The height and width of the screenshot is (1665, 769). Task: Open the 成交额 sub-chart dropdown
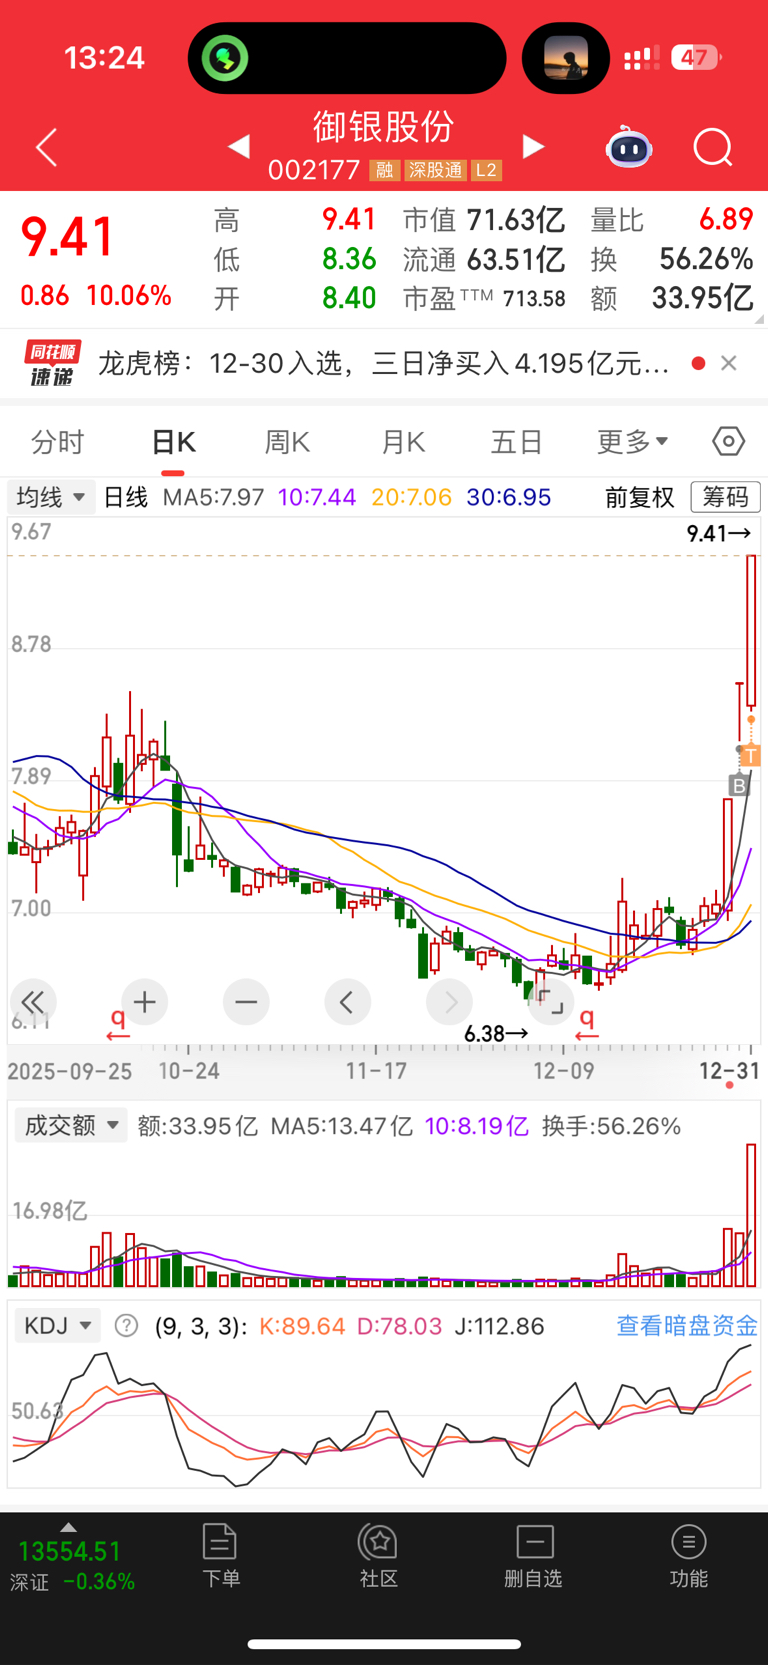pos(71,1126)
